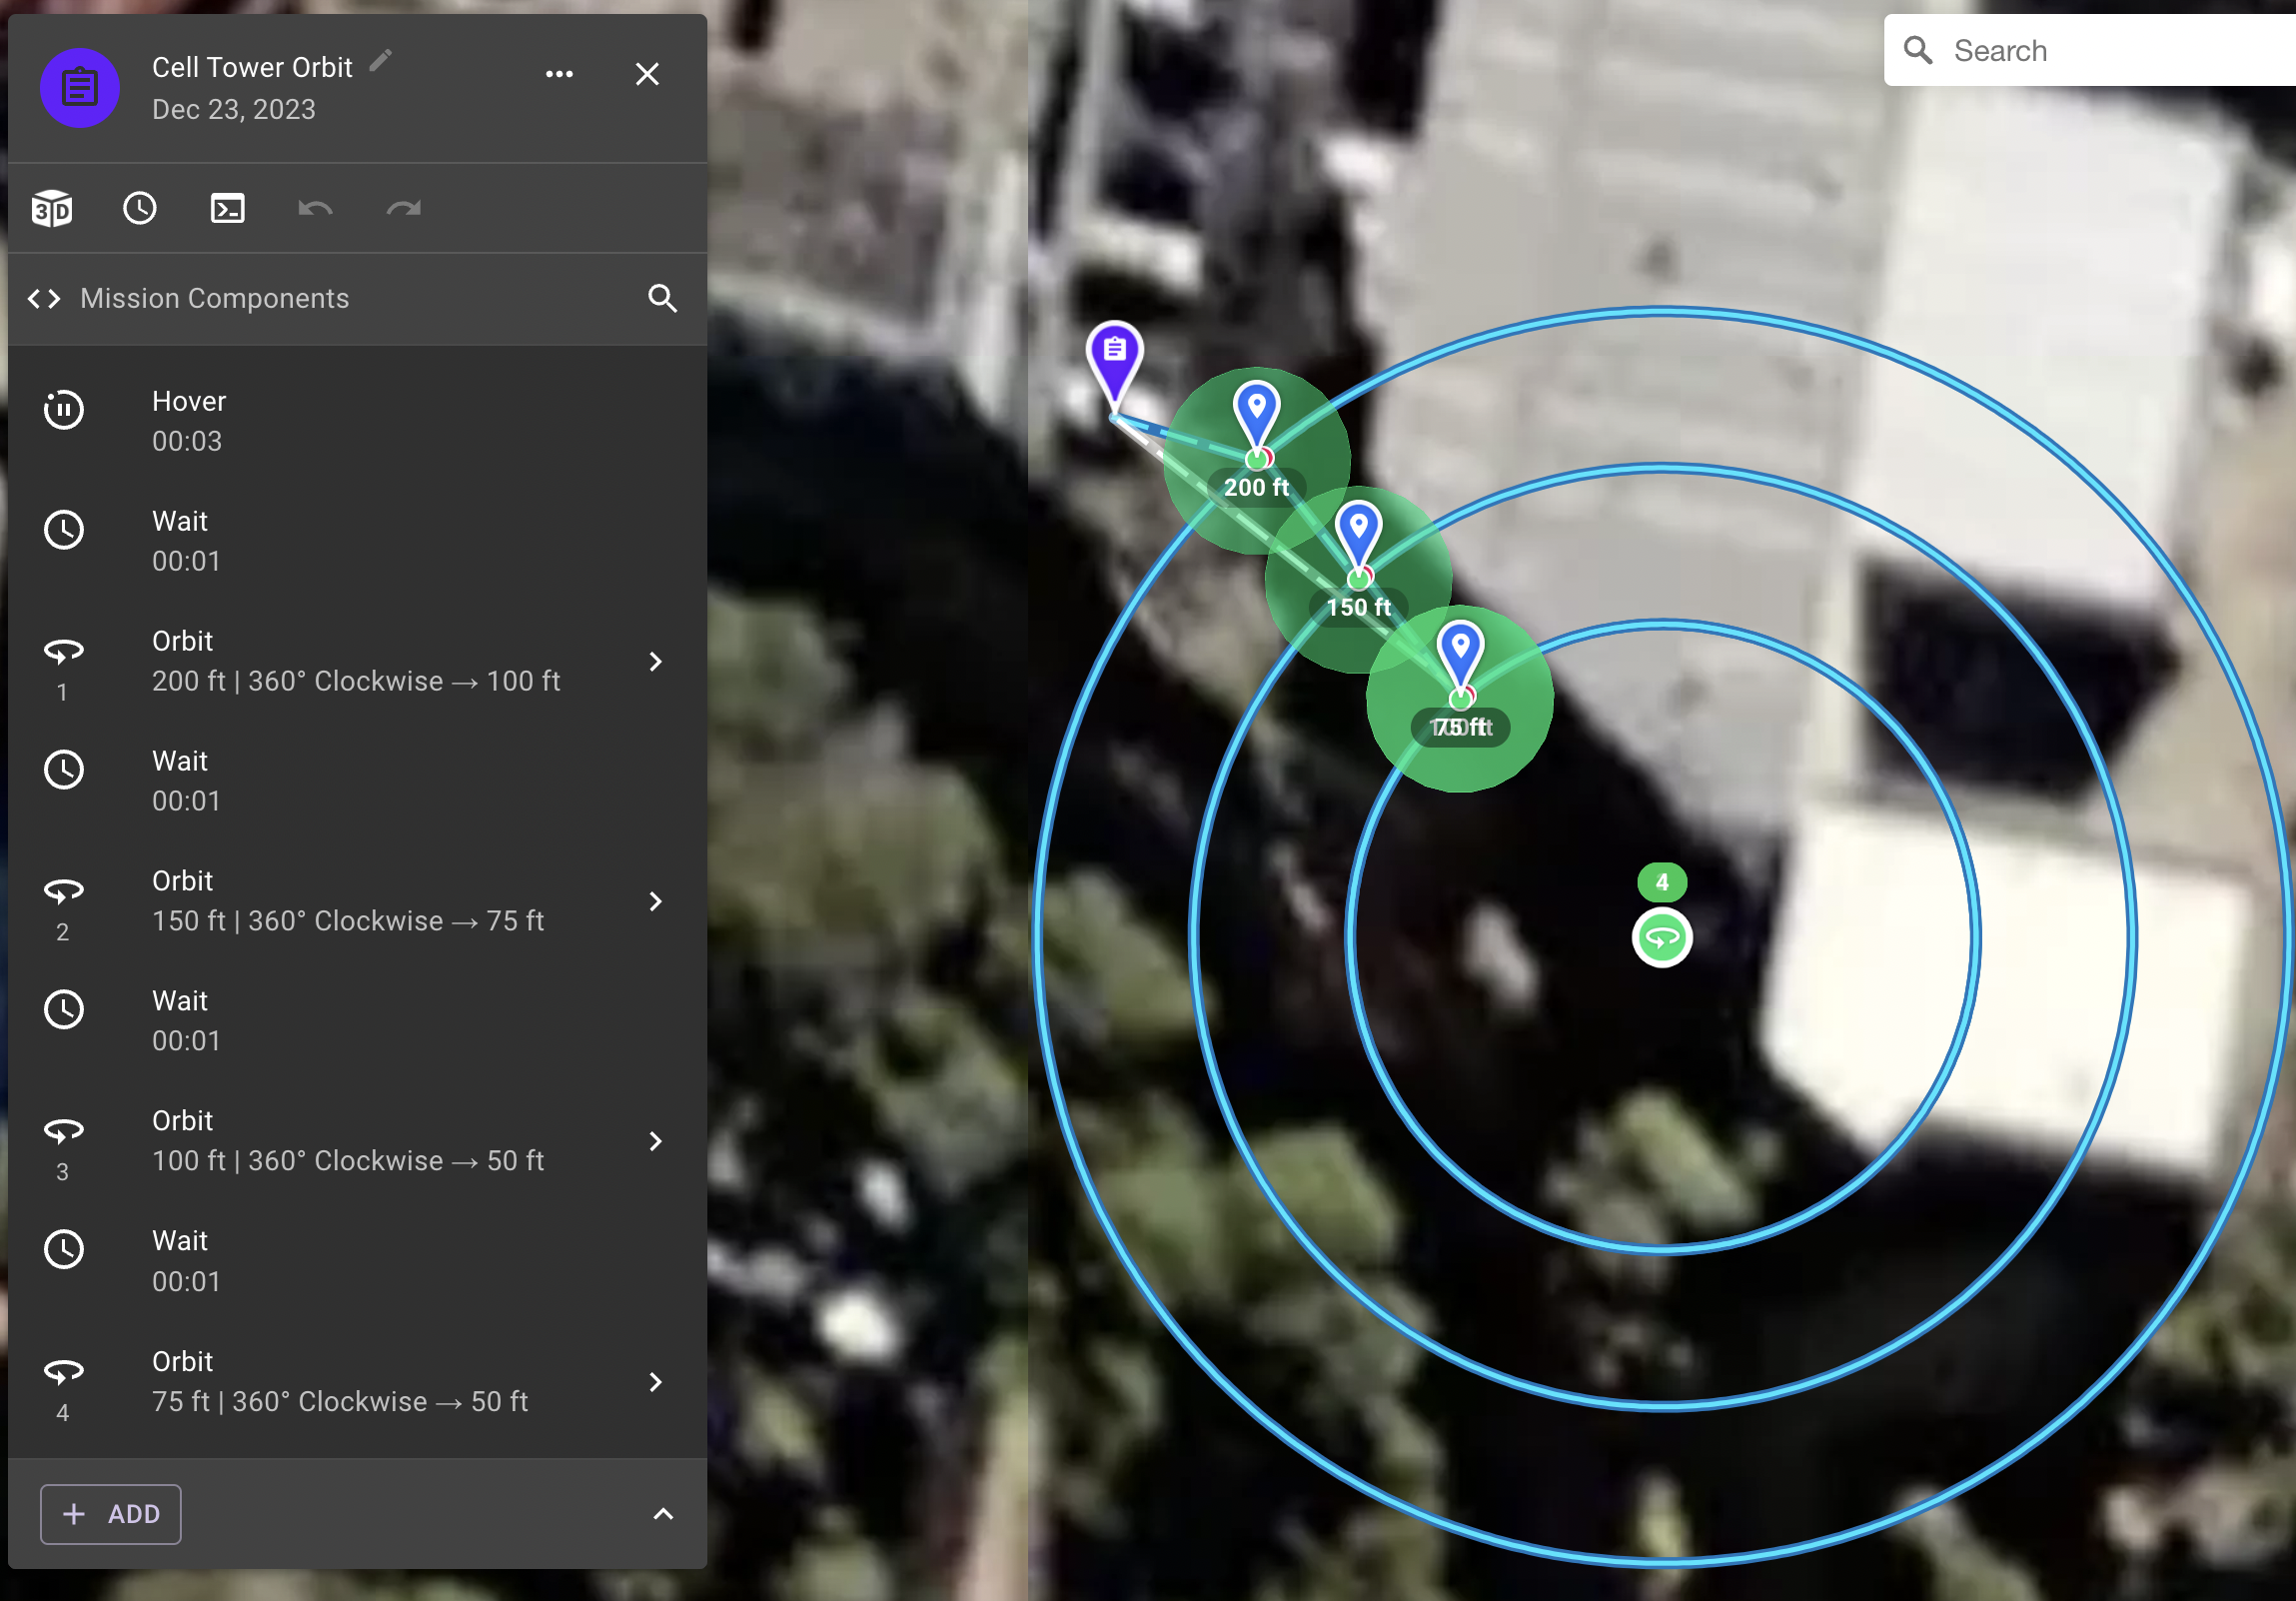
Task: Select the first Wait 00:01 after Hover
Action: pyautogui.click(x=357, y=541)
